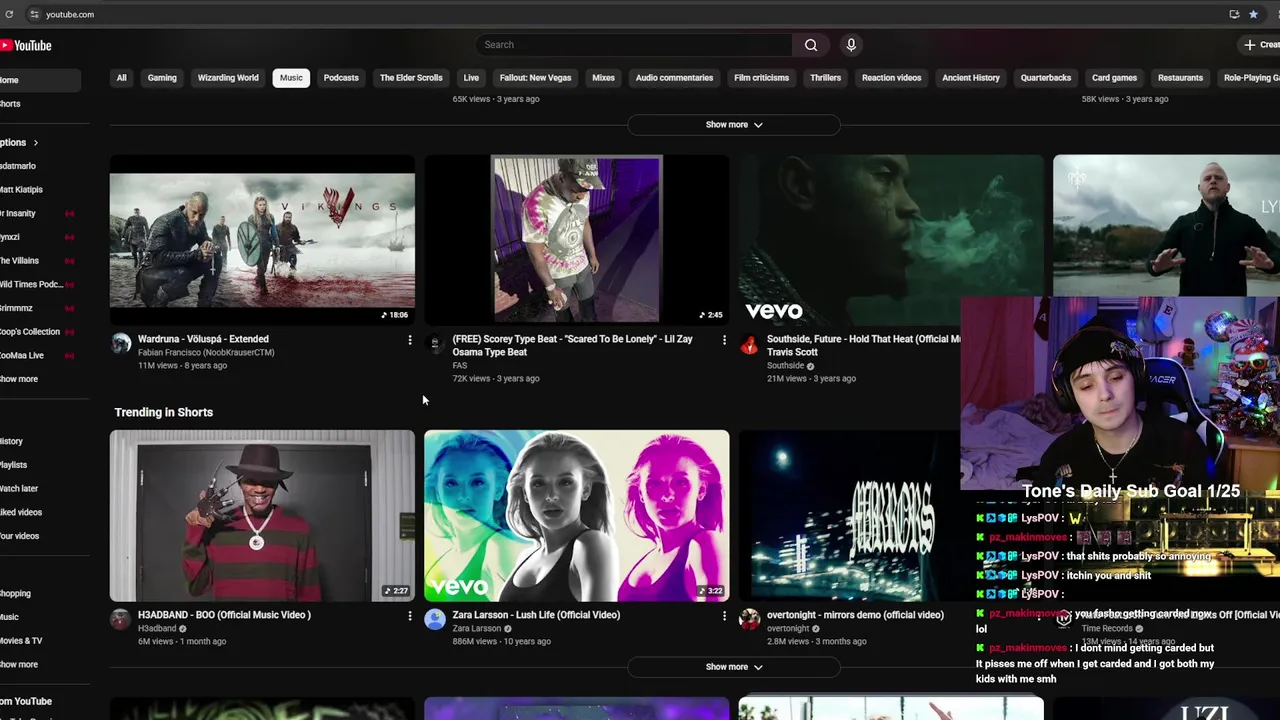The height and width of the screenshot is (720, 1280).
Task: Show more under Explore sidebar section
Action: 19,665
